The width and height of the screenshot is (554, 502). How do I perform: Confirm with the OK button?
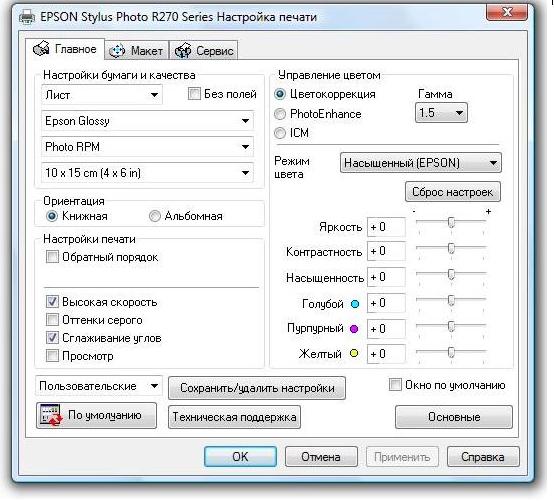tap(240, 456)
